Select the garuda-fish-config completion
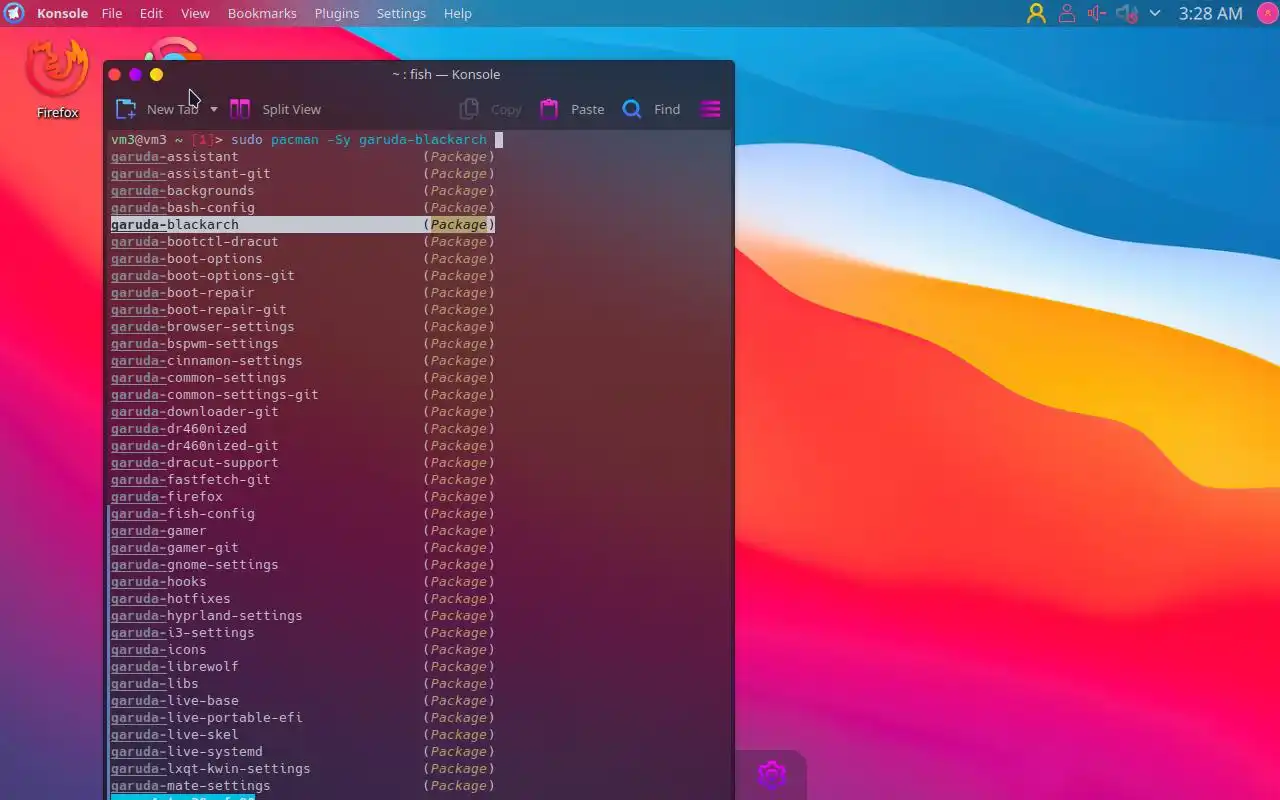 [x=303, y=513]
